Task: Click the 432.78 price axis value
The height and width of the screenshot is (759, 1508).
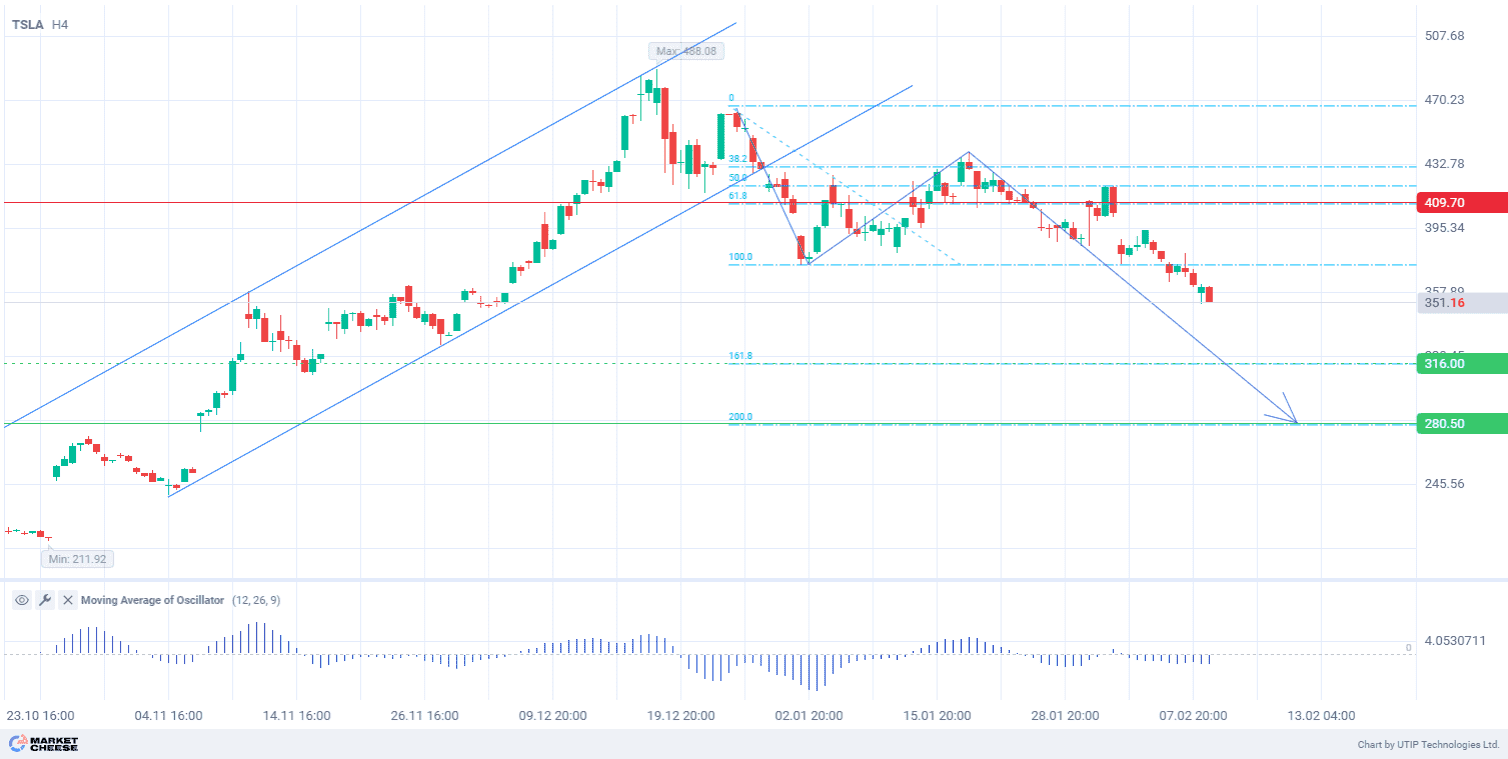Action: pos(1444,164)
